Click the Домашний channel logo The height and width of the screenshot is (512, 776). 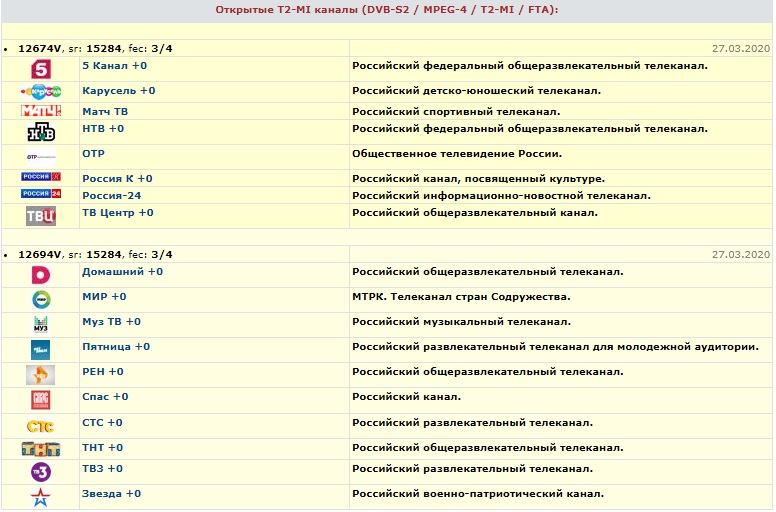pos(41,275)
